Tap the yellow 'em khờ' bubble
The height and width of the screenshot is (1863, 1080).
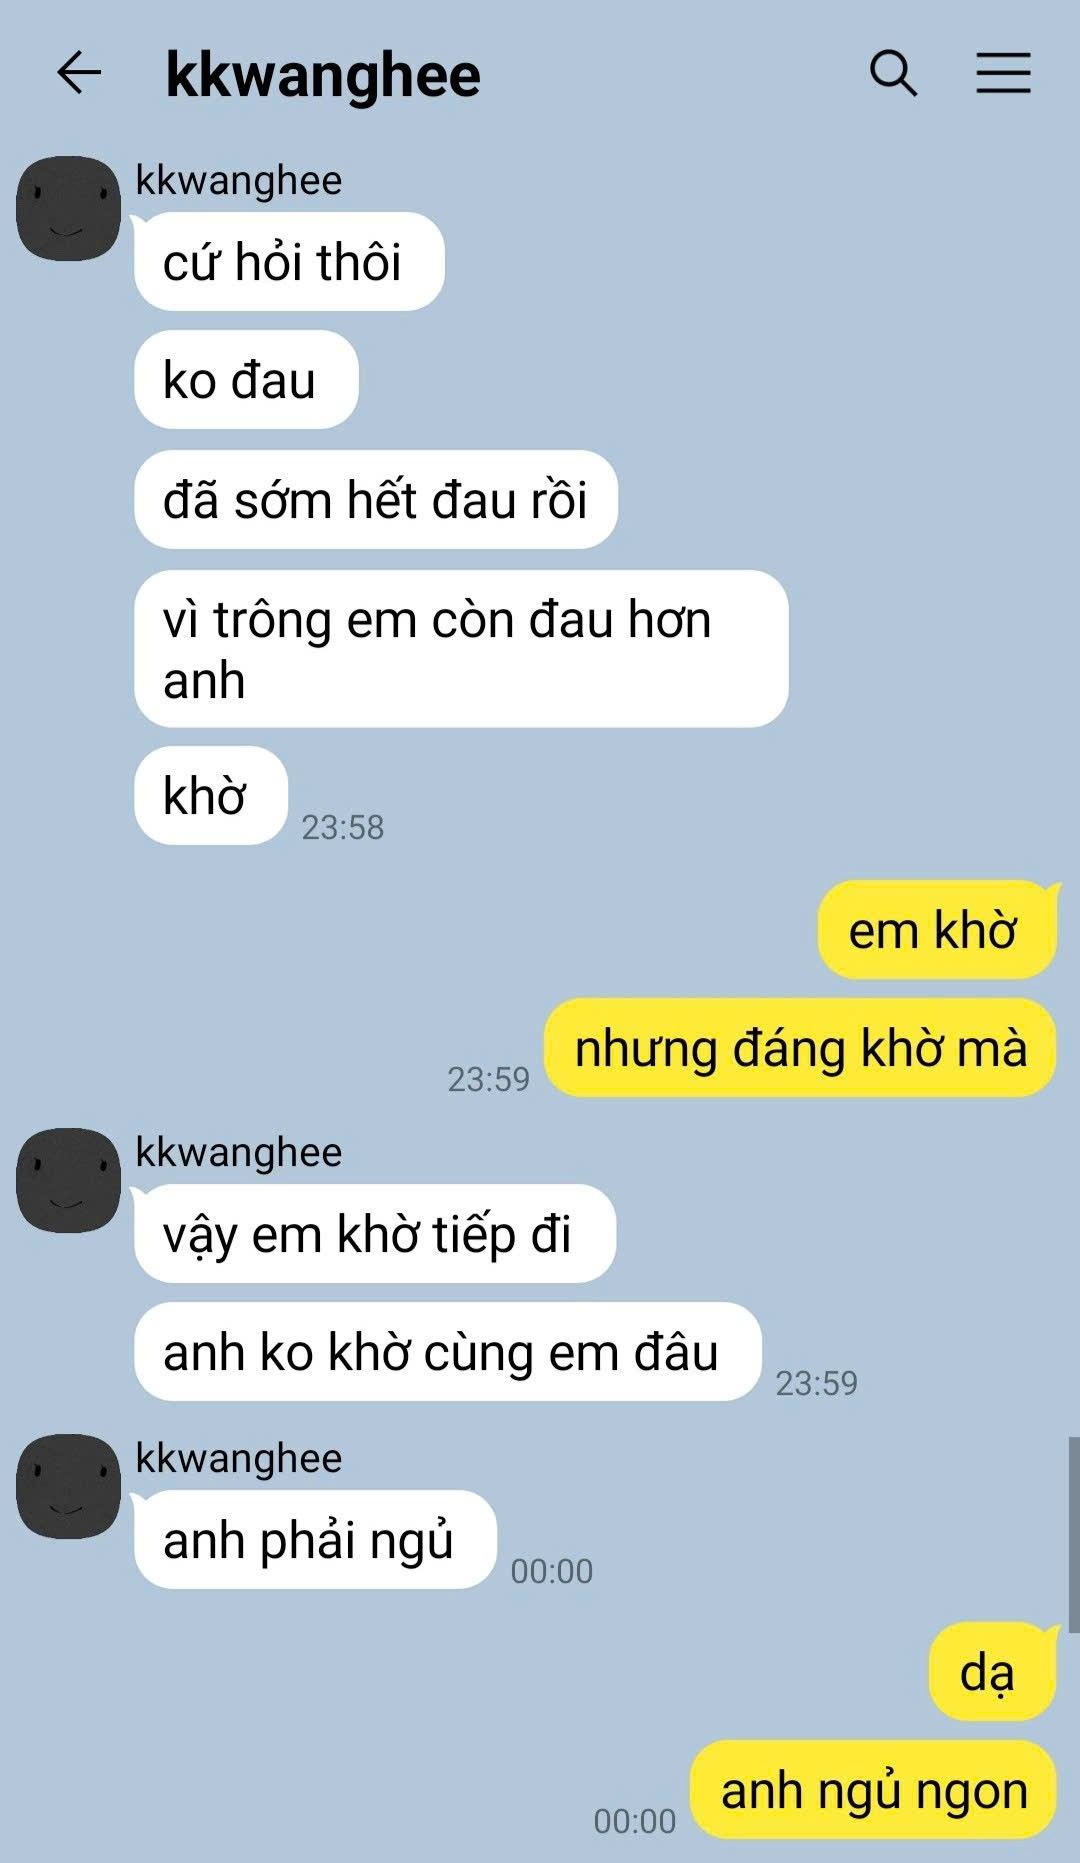pyautogui.click(x=937, y=929)
